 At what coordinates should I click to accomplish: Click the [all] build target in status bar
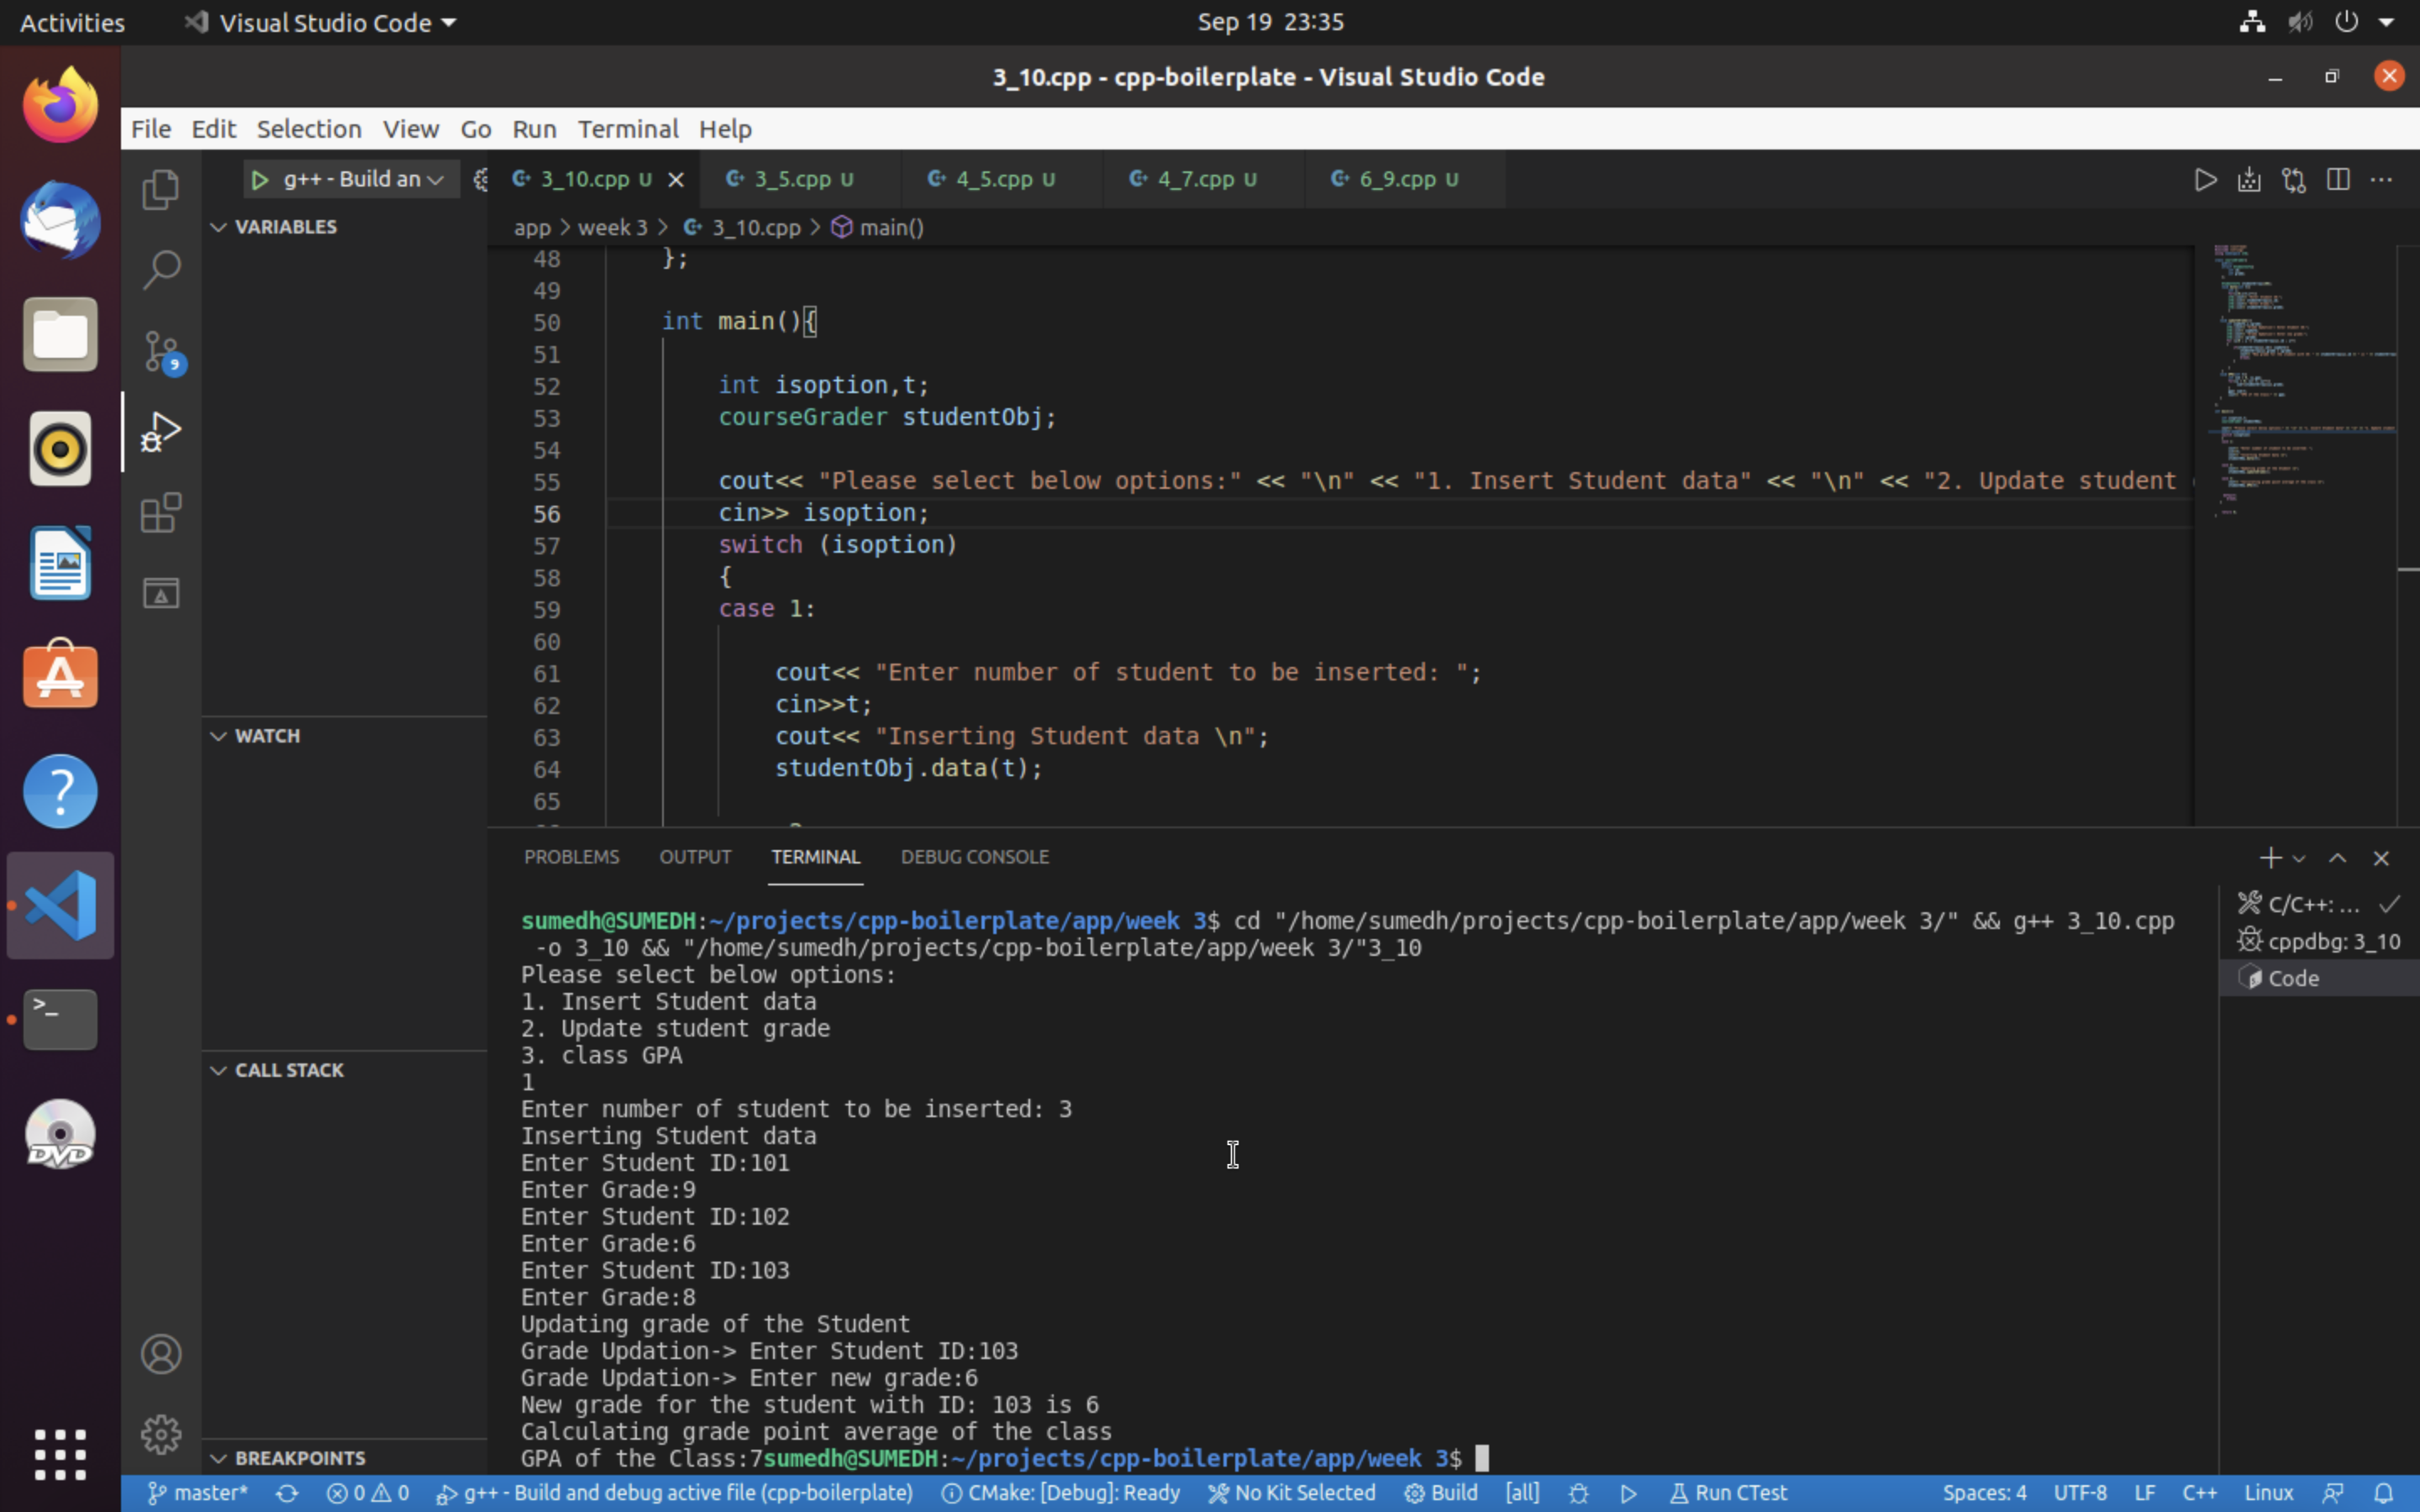[1522, 1493]
